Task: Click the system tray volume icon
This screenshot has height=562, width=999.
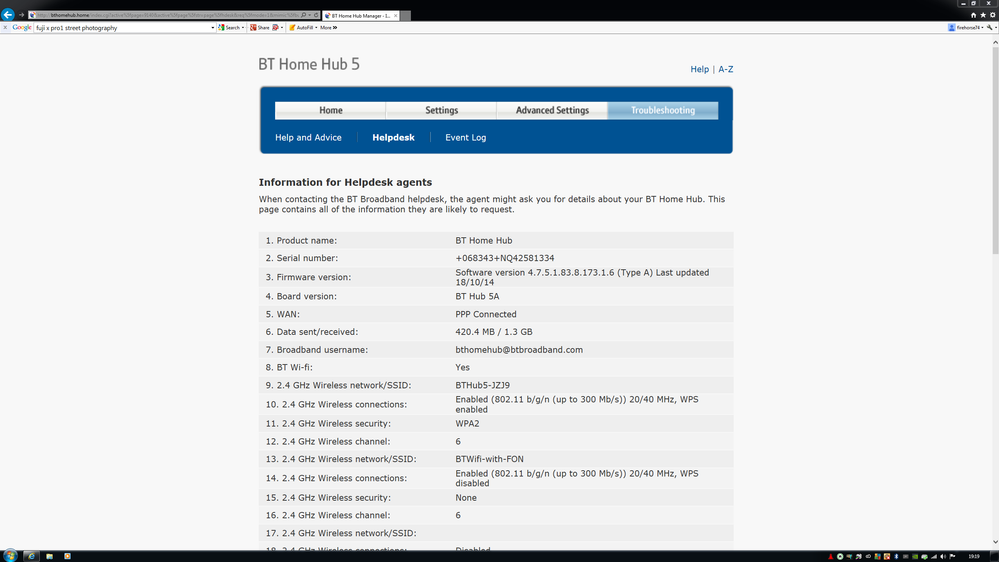Action: point(943,556)
